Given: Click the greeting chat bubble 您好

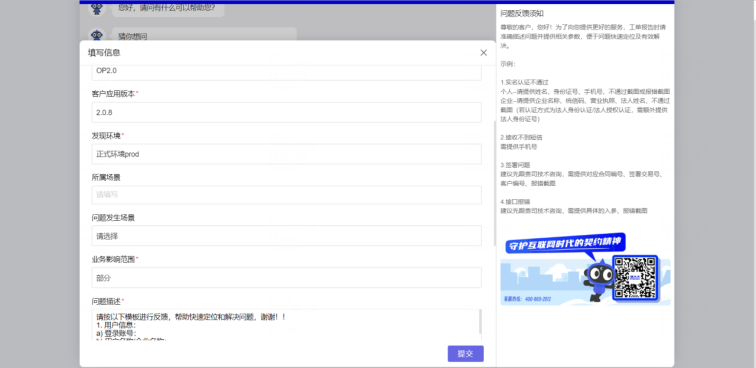Looking at the screenshot, I should pos(168,9).
